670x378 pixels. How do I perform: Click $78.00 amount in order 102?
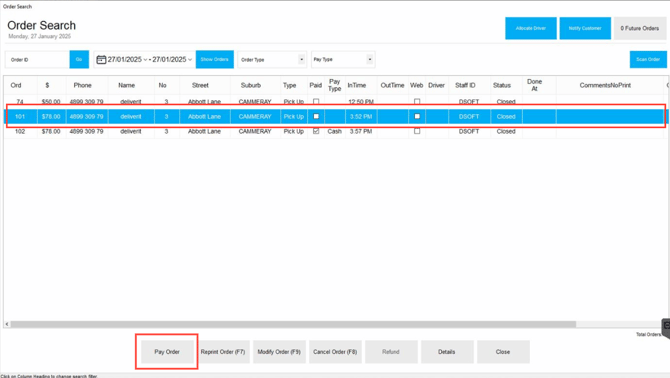51,132
